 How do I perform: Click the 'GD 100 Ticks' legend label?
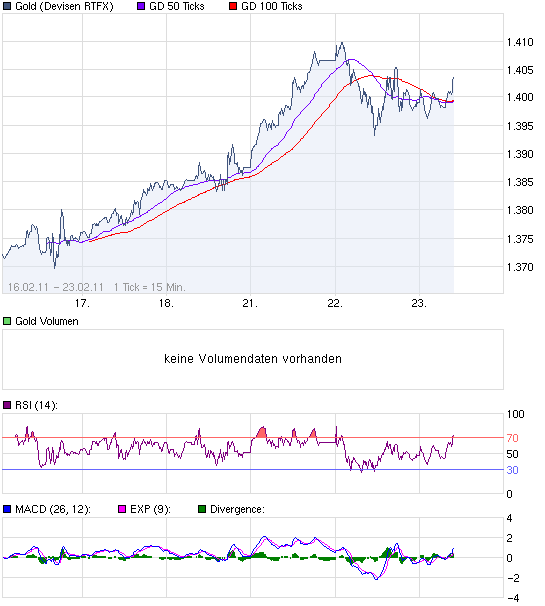(272, 6)
